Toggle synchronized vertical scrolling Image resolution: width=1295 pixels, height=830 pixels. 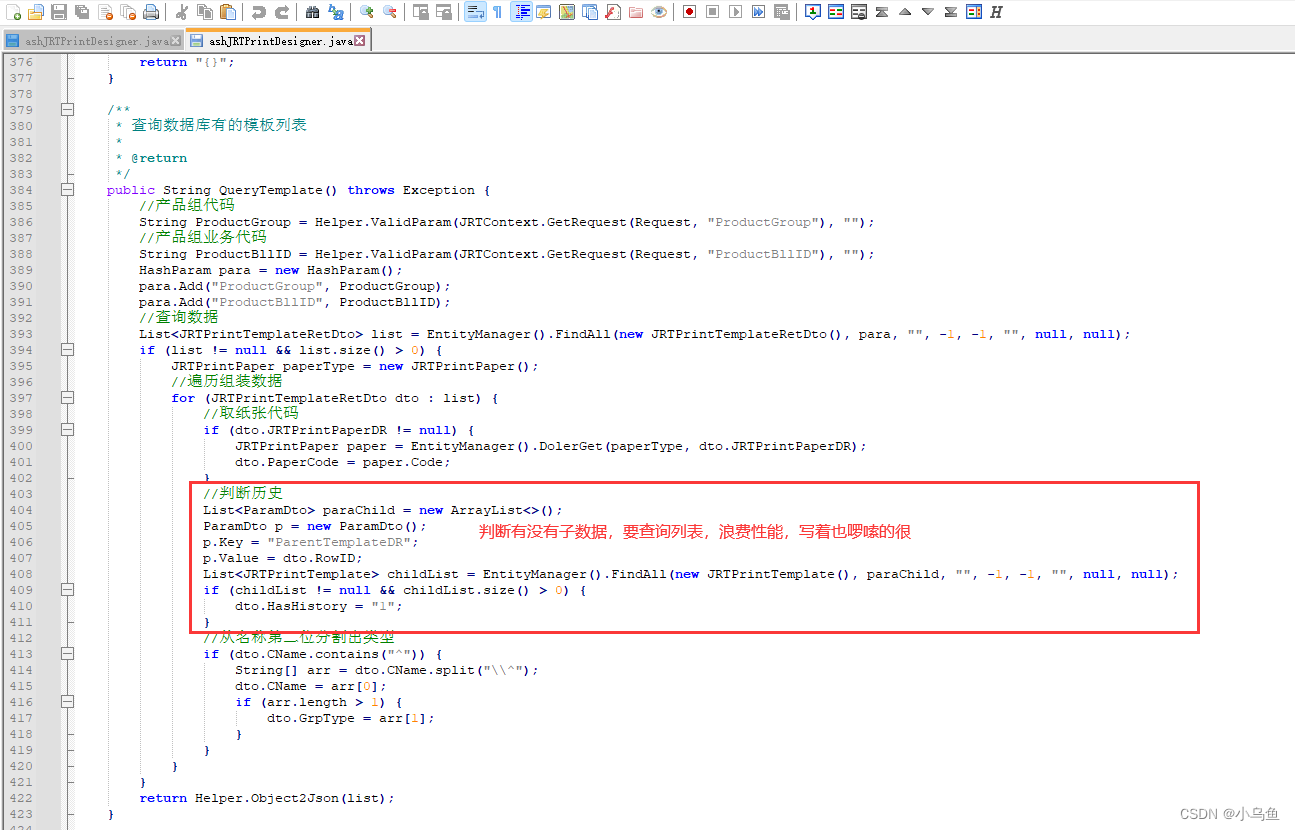point(419,12)
